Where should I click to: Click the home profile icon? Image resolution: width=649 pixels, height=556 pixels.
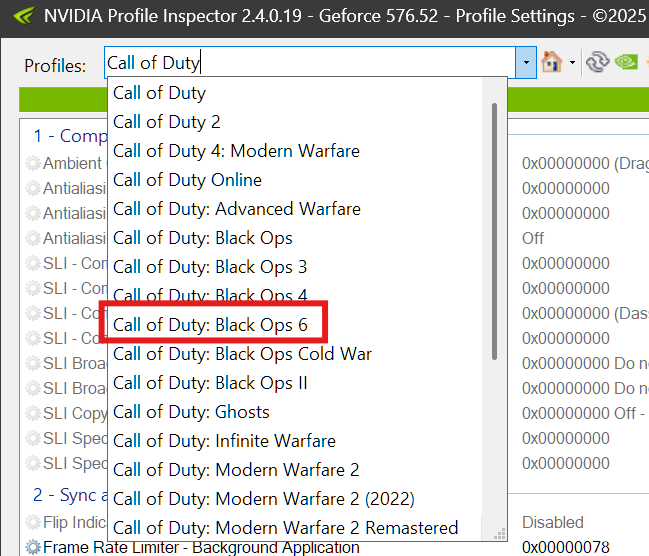(x=552, y=62)
